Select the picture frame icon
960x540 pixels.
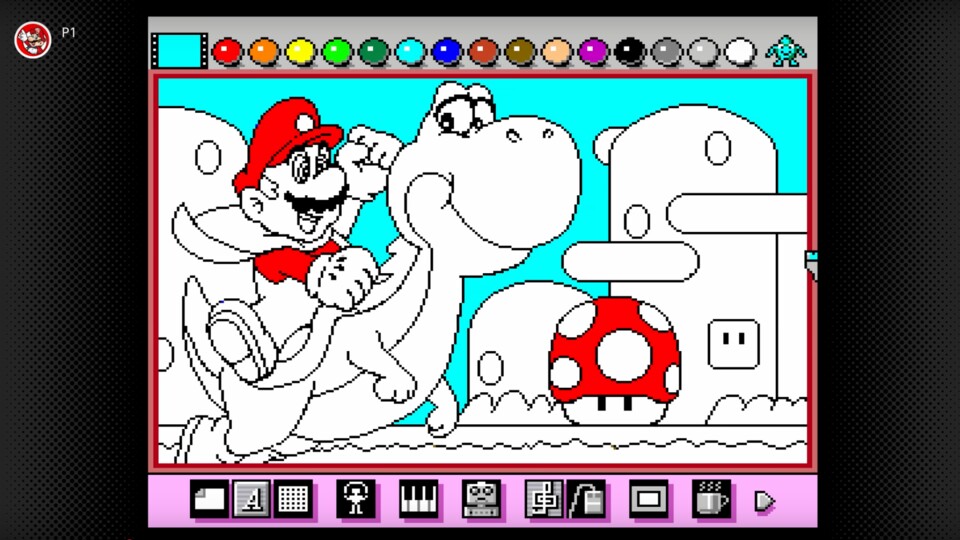[x=649, y=499]
